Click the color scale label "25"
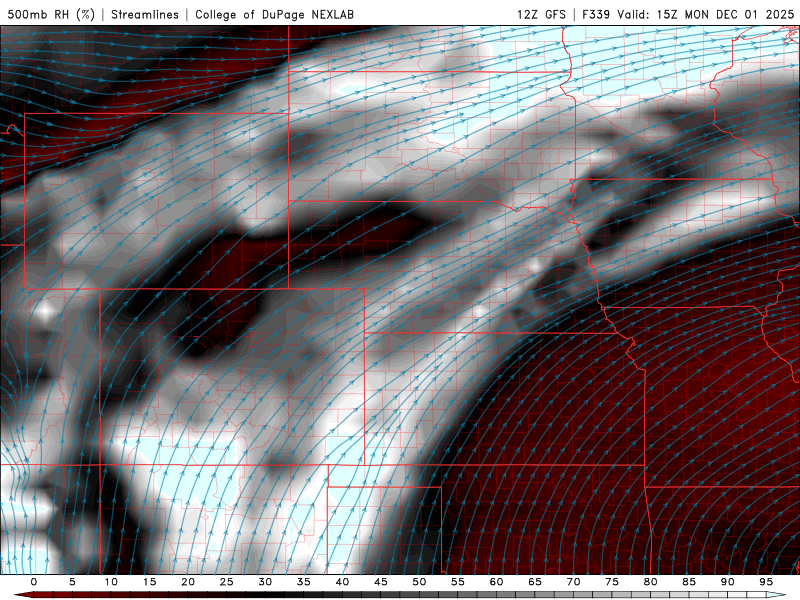800x600 pixels. click(227, 582)
